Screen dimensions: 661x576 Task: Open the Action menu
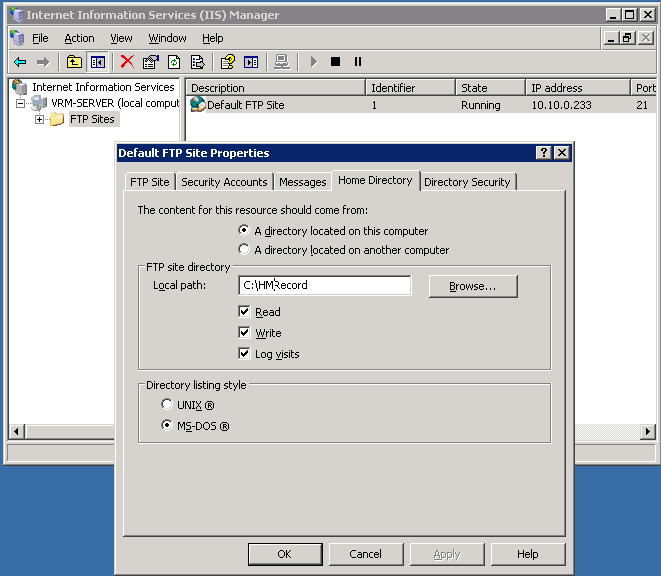(79, 38)
